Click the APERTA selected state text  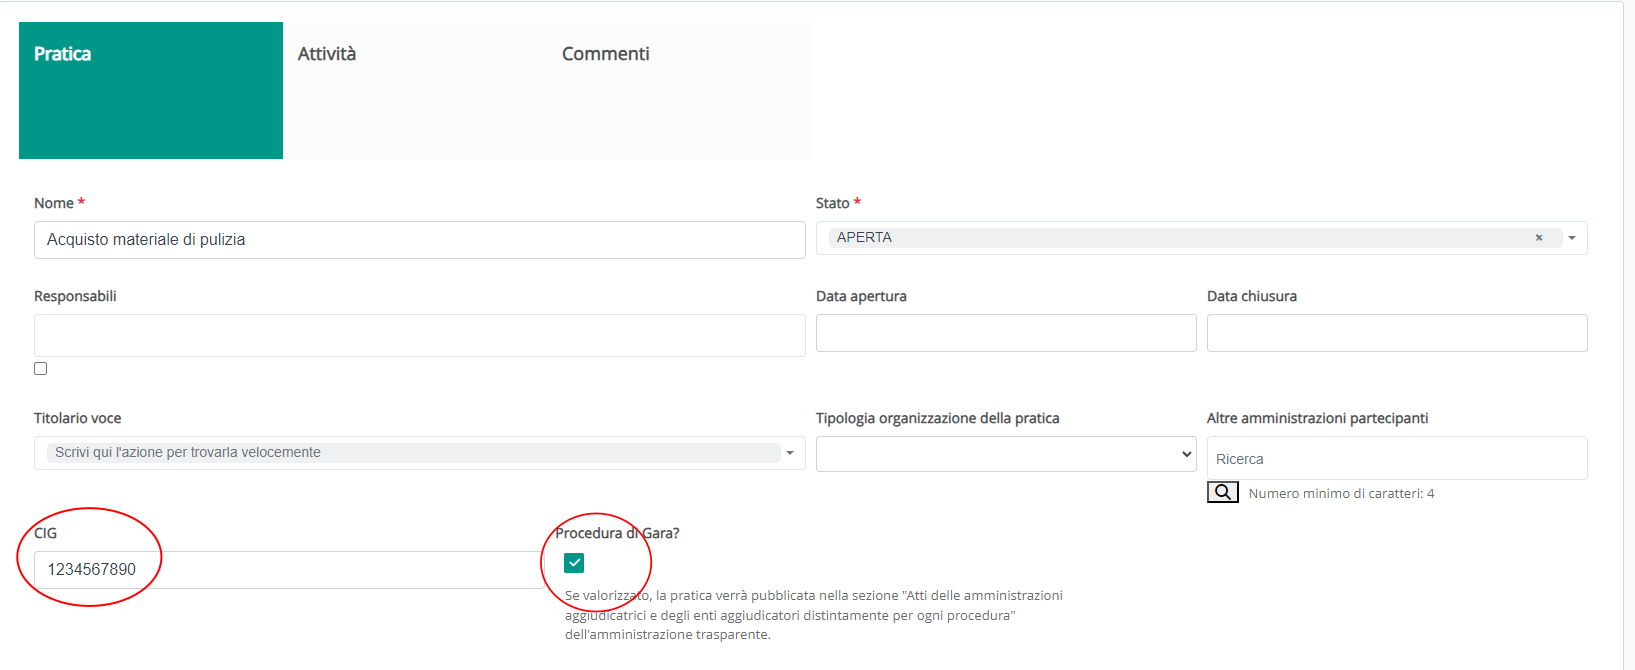[864, 238]
